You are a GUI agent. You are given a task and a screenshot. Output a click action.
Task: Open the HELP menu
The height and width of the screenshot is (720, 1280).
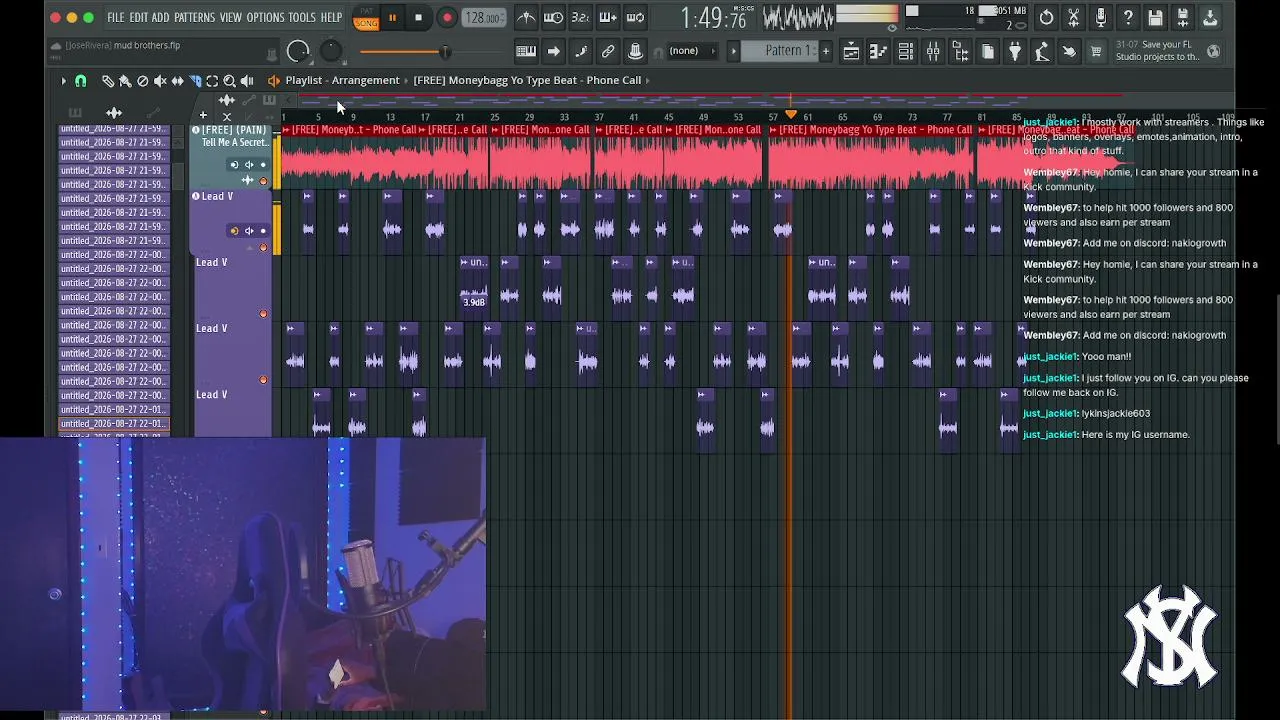pyautogui.click(x=331, y=18)
